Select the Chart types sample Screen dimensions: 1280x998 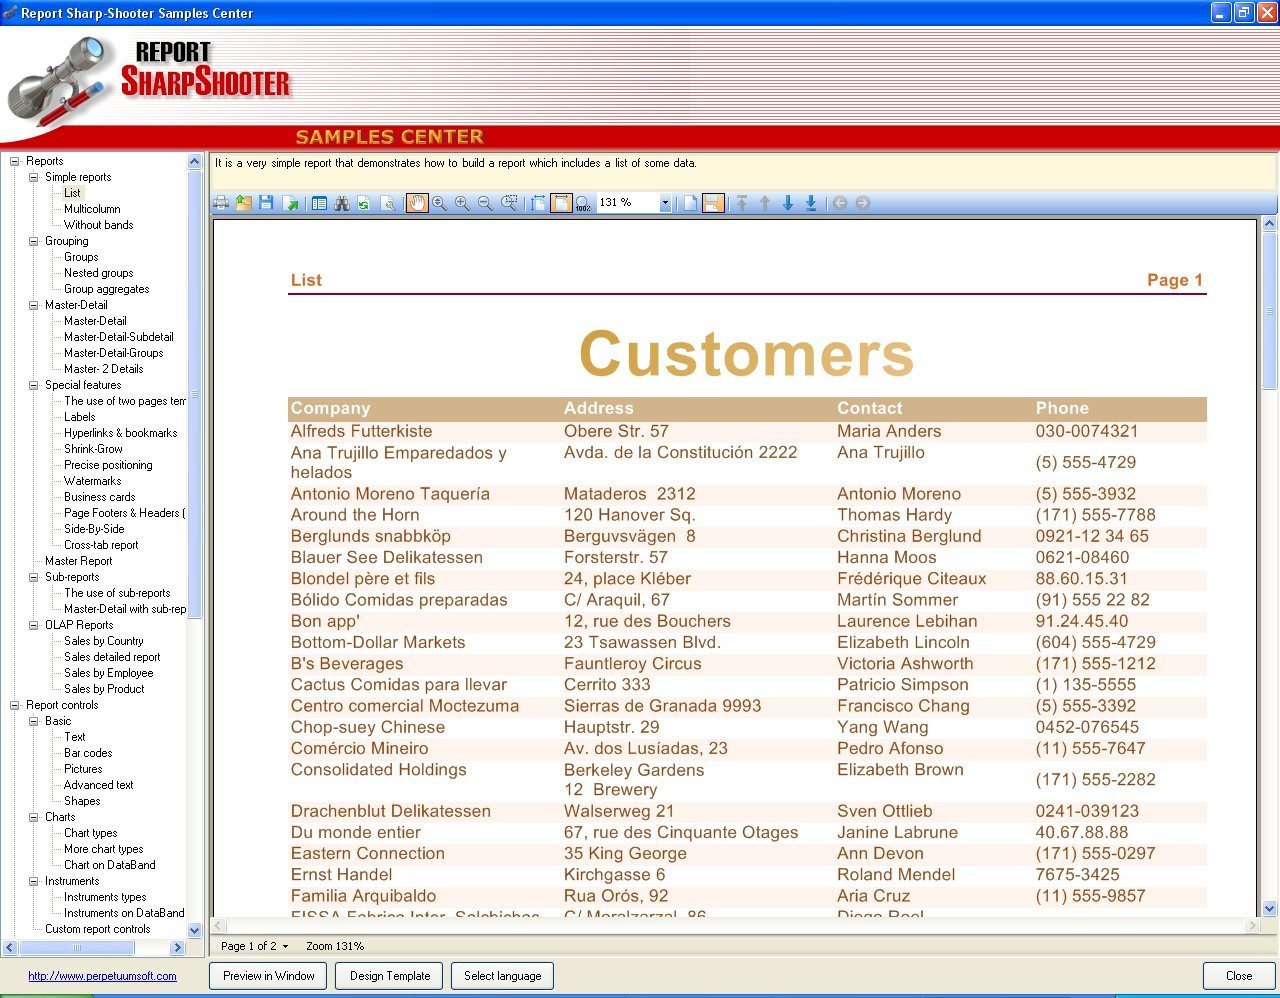(90, 833)
